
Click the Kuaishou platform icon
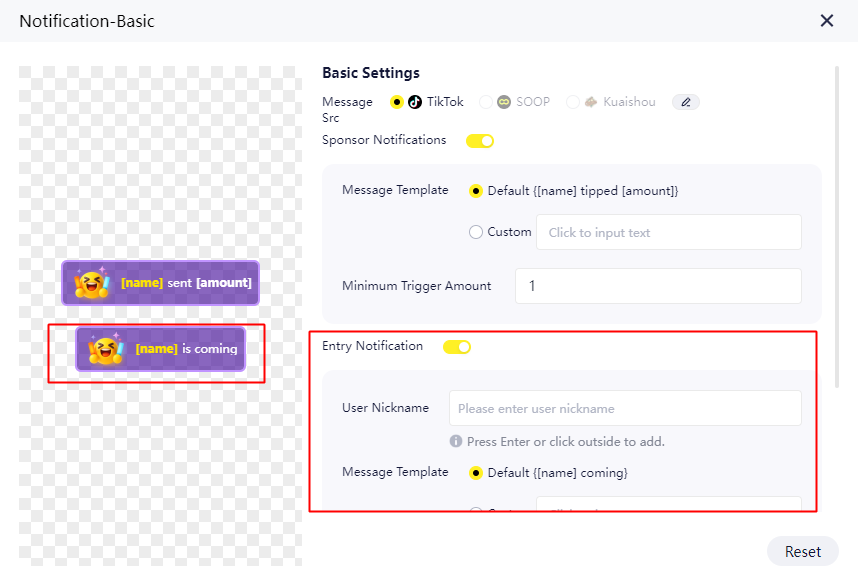pos(591,102)
